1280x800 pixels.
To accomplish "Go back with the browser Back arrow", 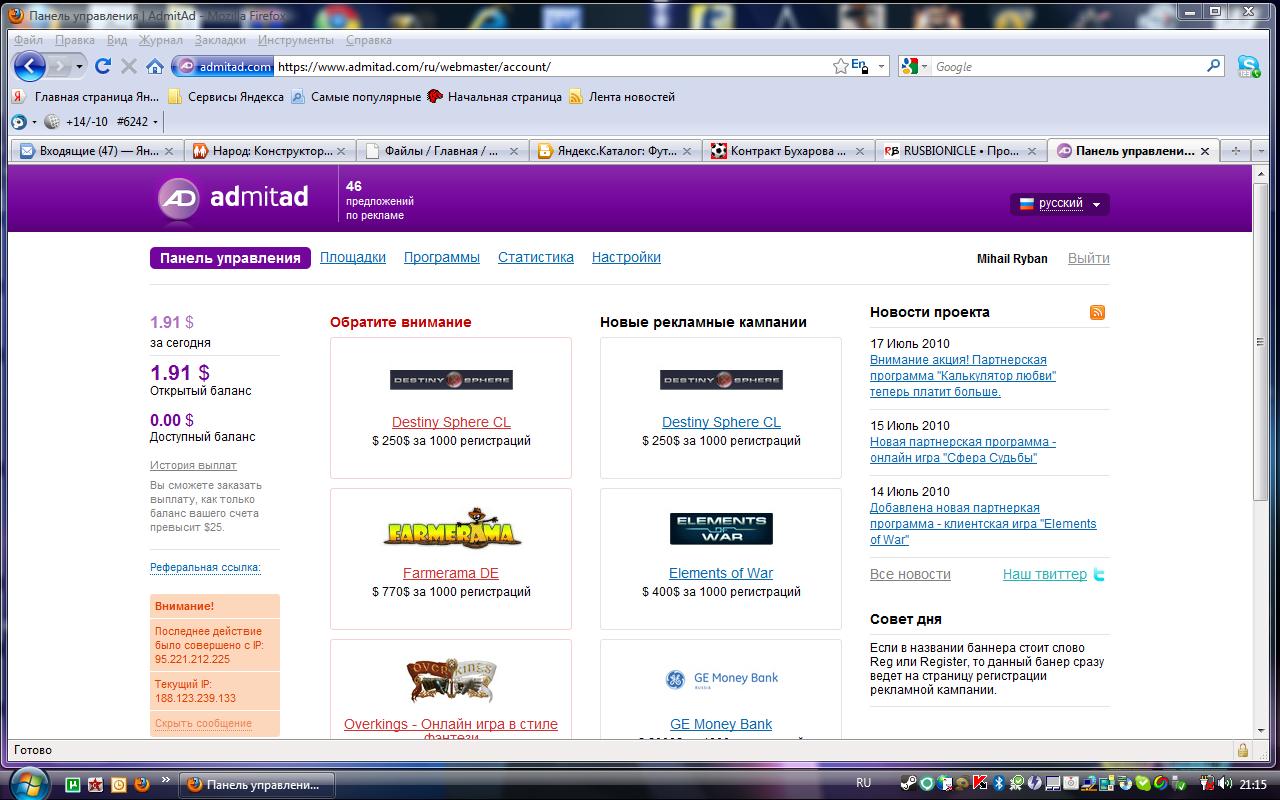I will pyautogui.click(x=30, y=67).
